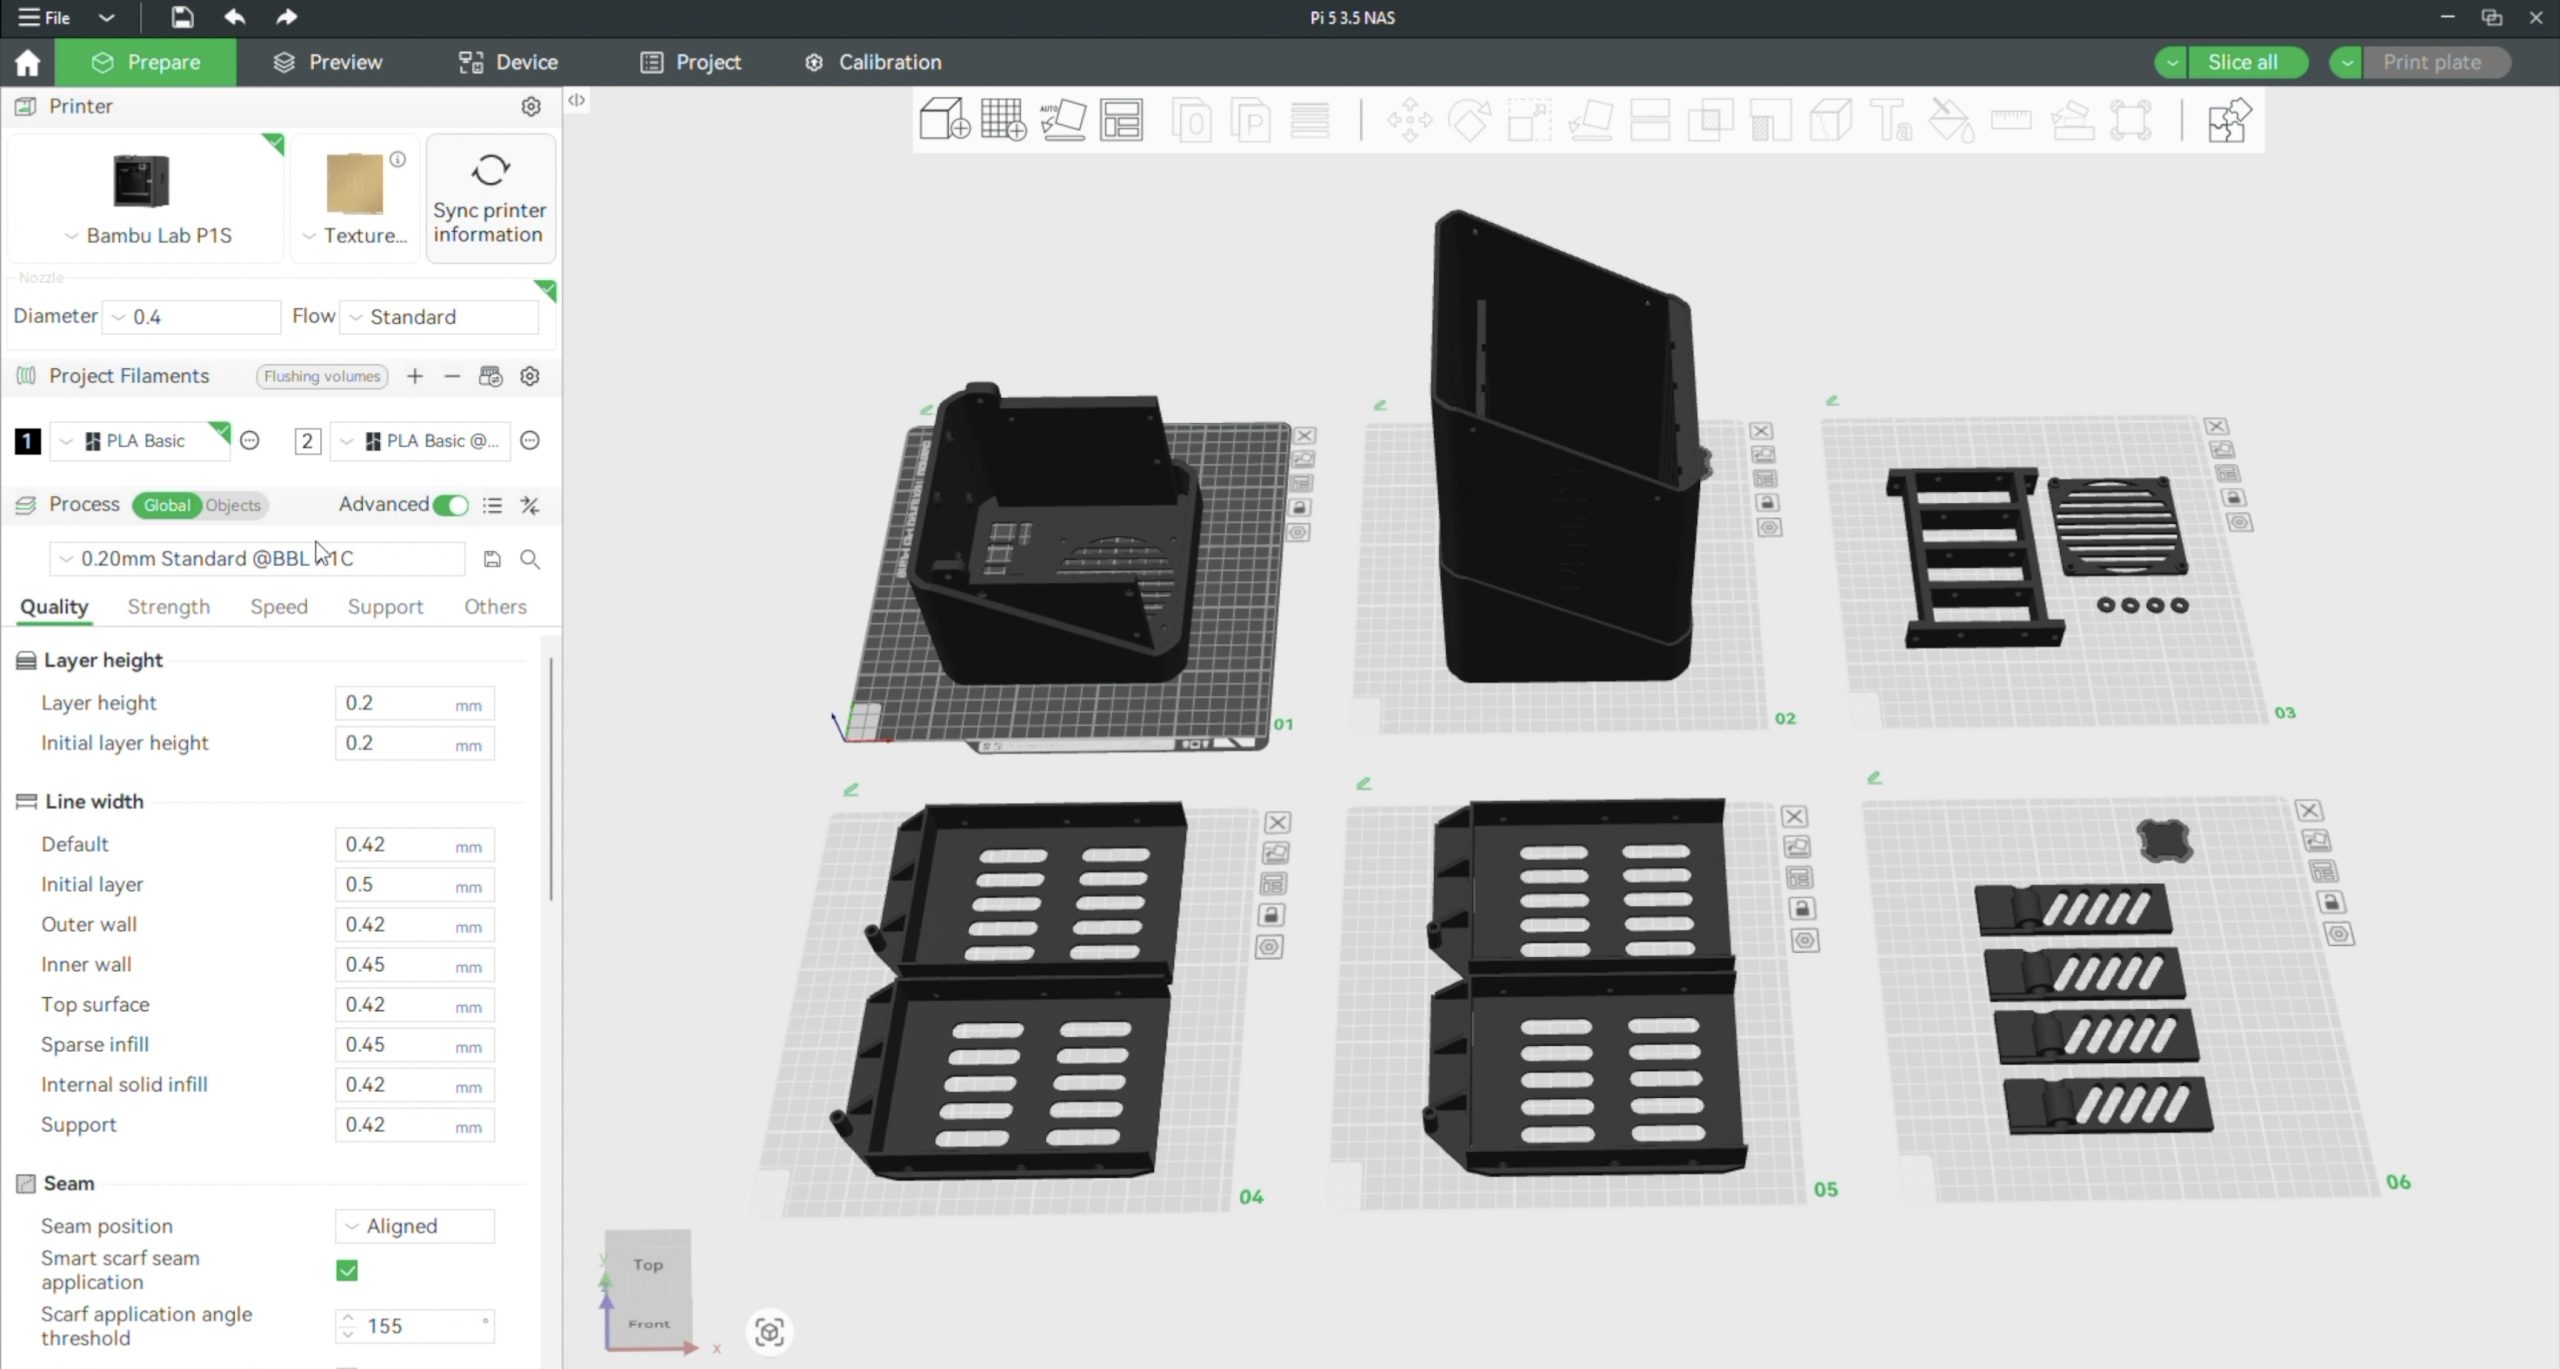Uncheck Smart scarf seam application checkbox
The image size is (2560, 1369).
[x=347, y=1270]
